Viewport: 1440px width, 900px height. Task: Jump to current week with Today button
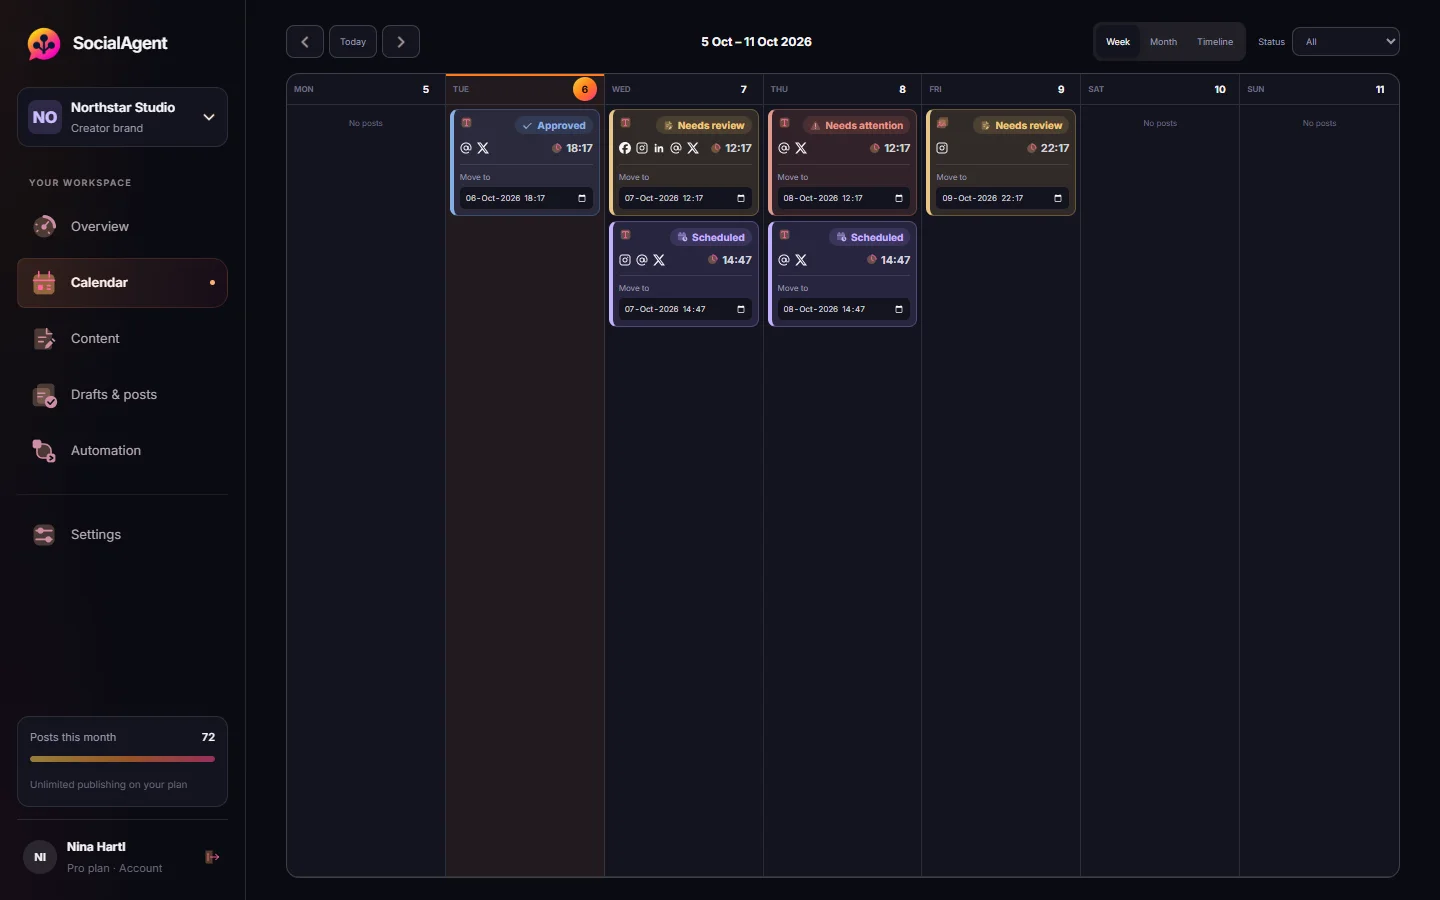coord(353,42)
